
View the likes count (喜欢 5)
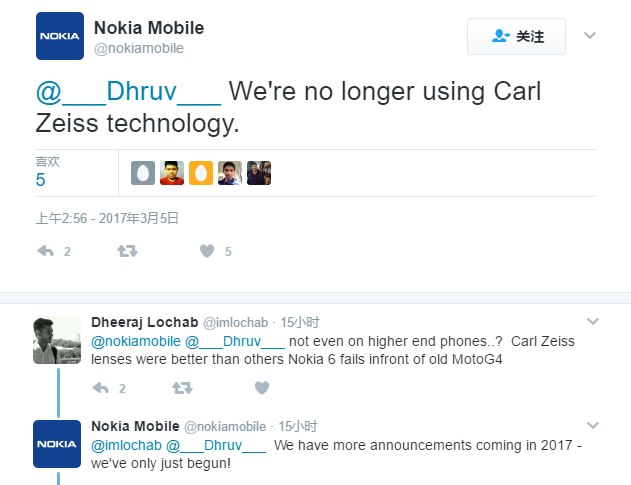pyautogui.click(x=41, y=180)
